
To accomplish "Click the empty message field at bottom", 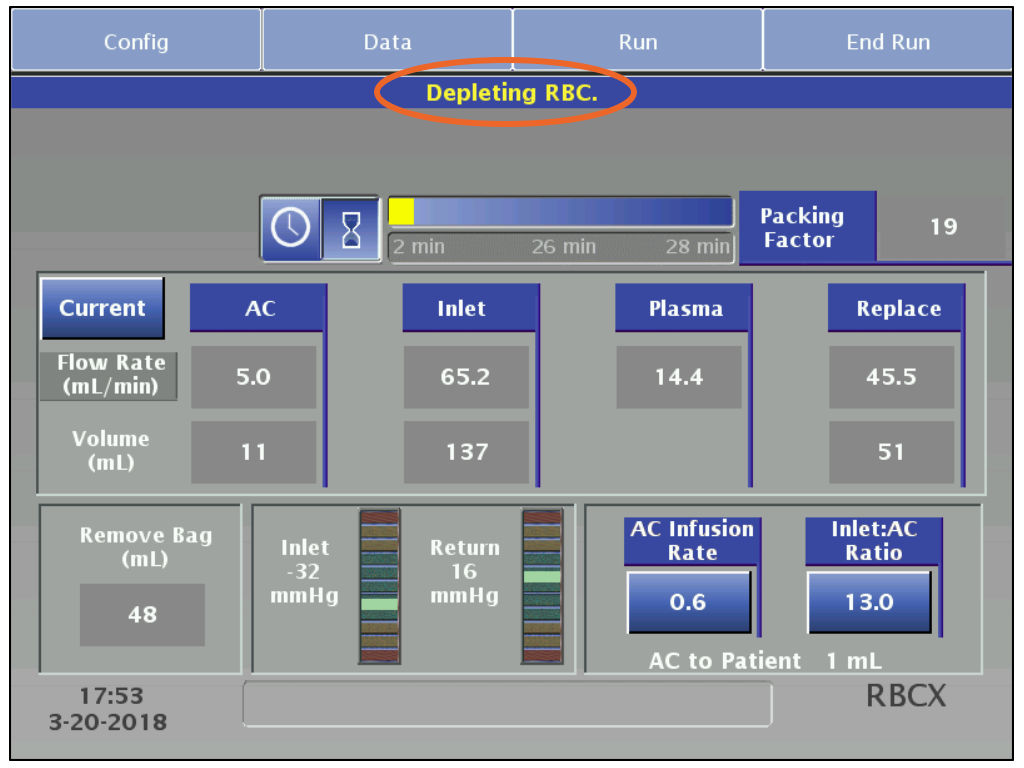I will point(507,704).
